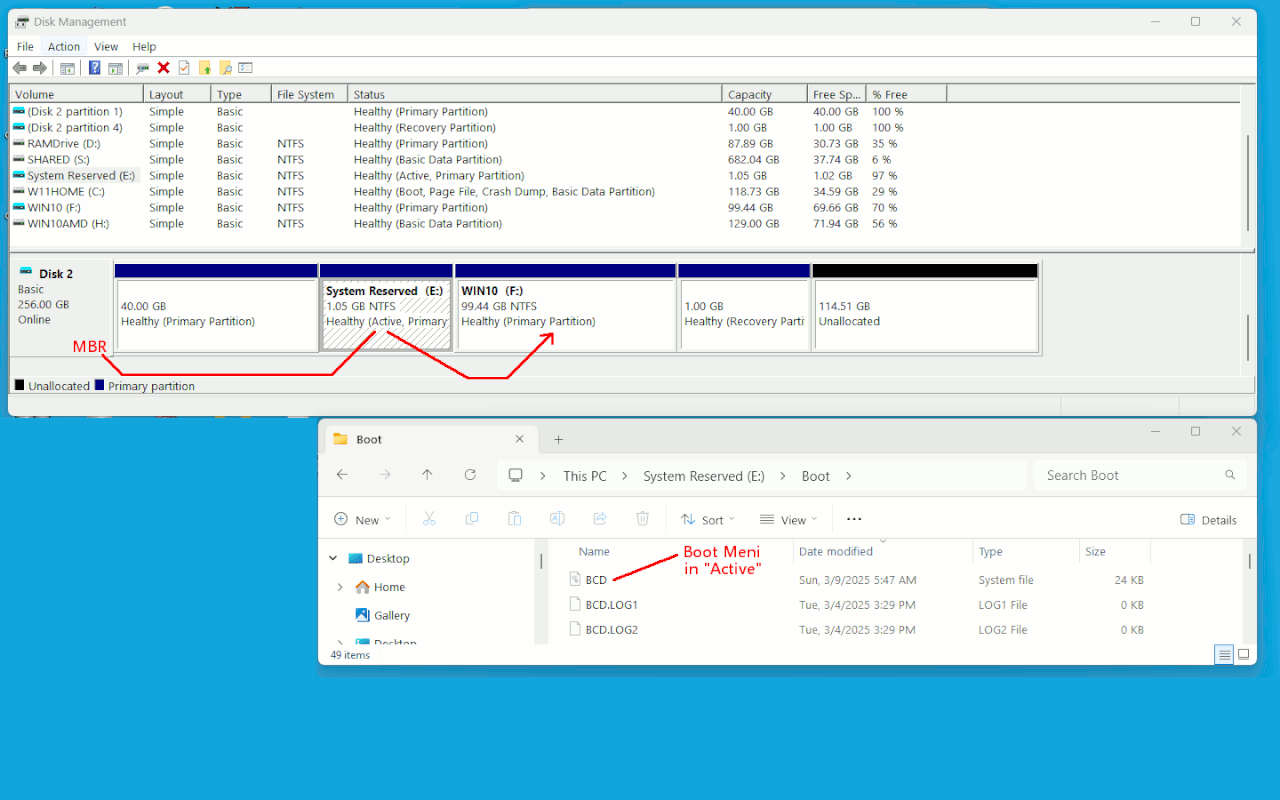Open the Sort dropdown in Explorer

[708, 519]
